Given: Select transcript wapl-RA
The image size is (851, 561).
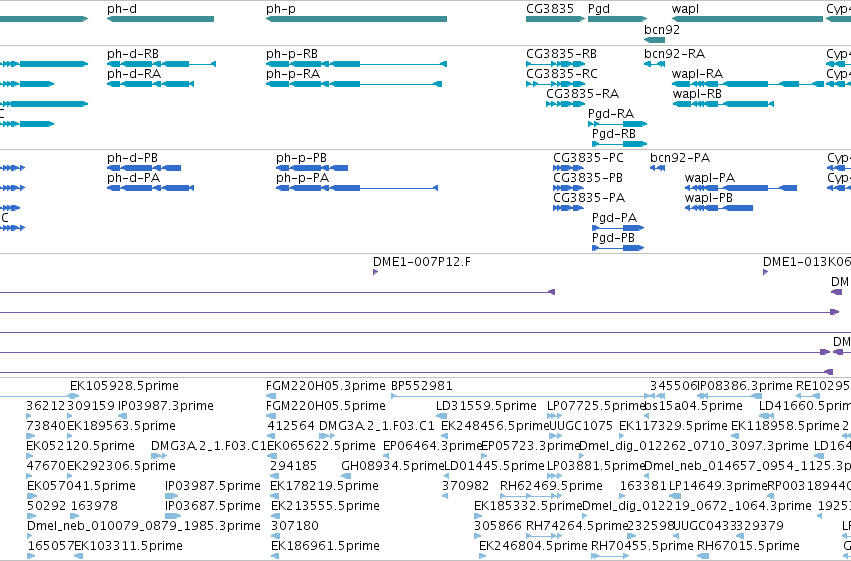Looking at the screenshot, I should pos(747,84).
